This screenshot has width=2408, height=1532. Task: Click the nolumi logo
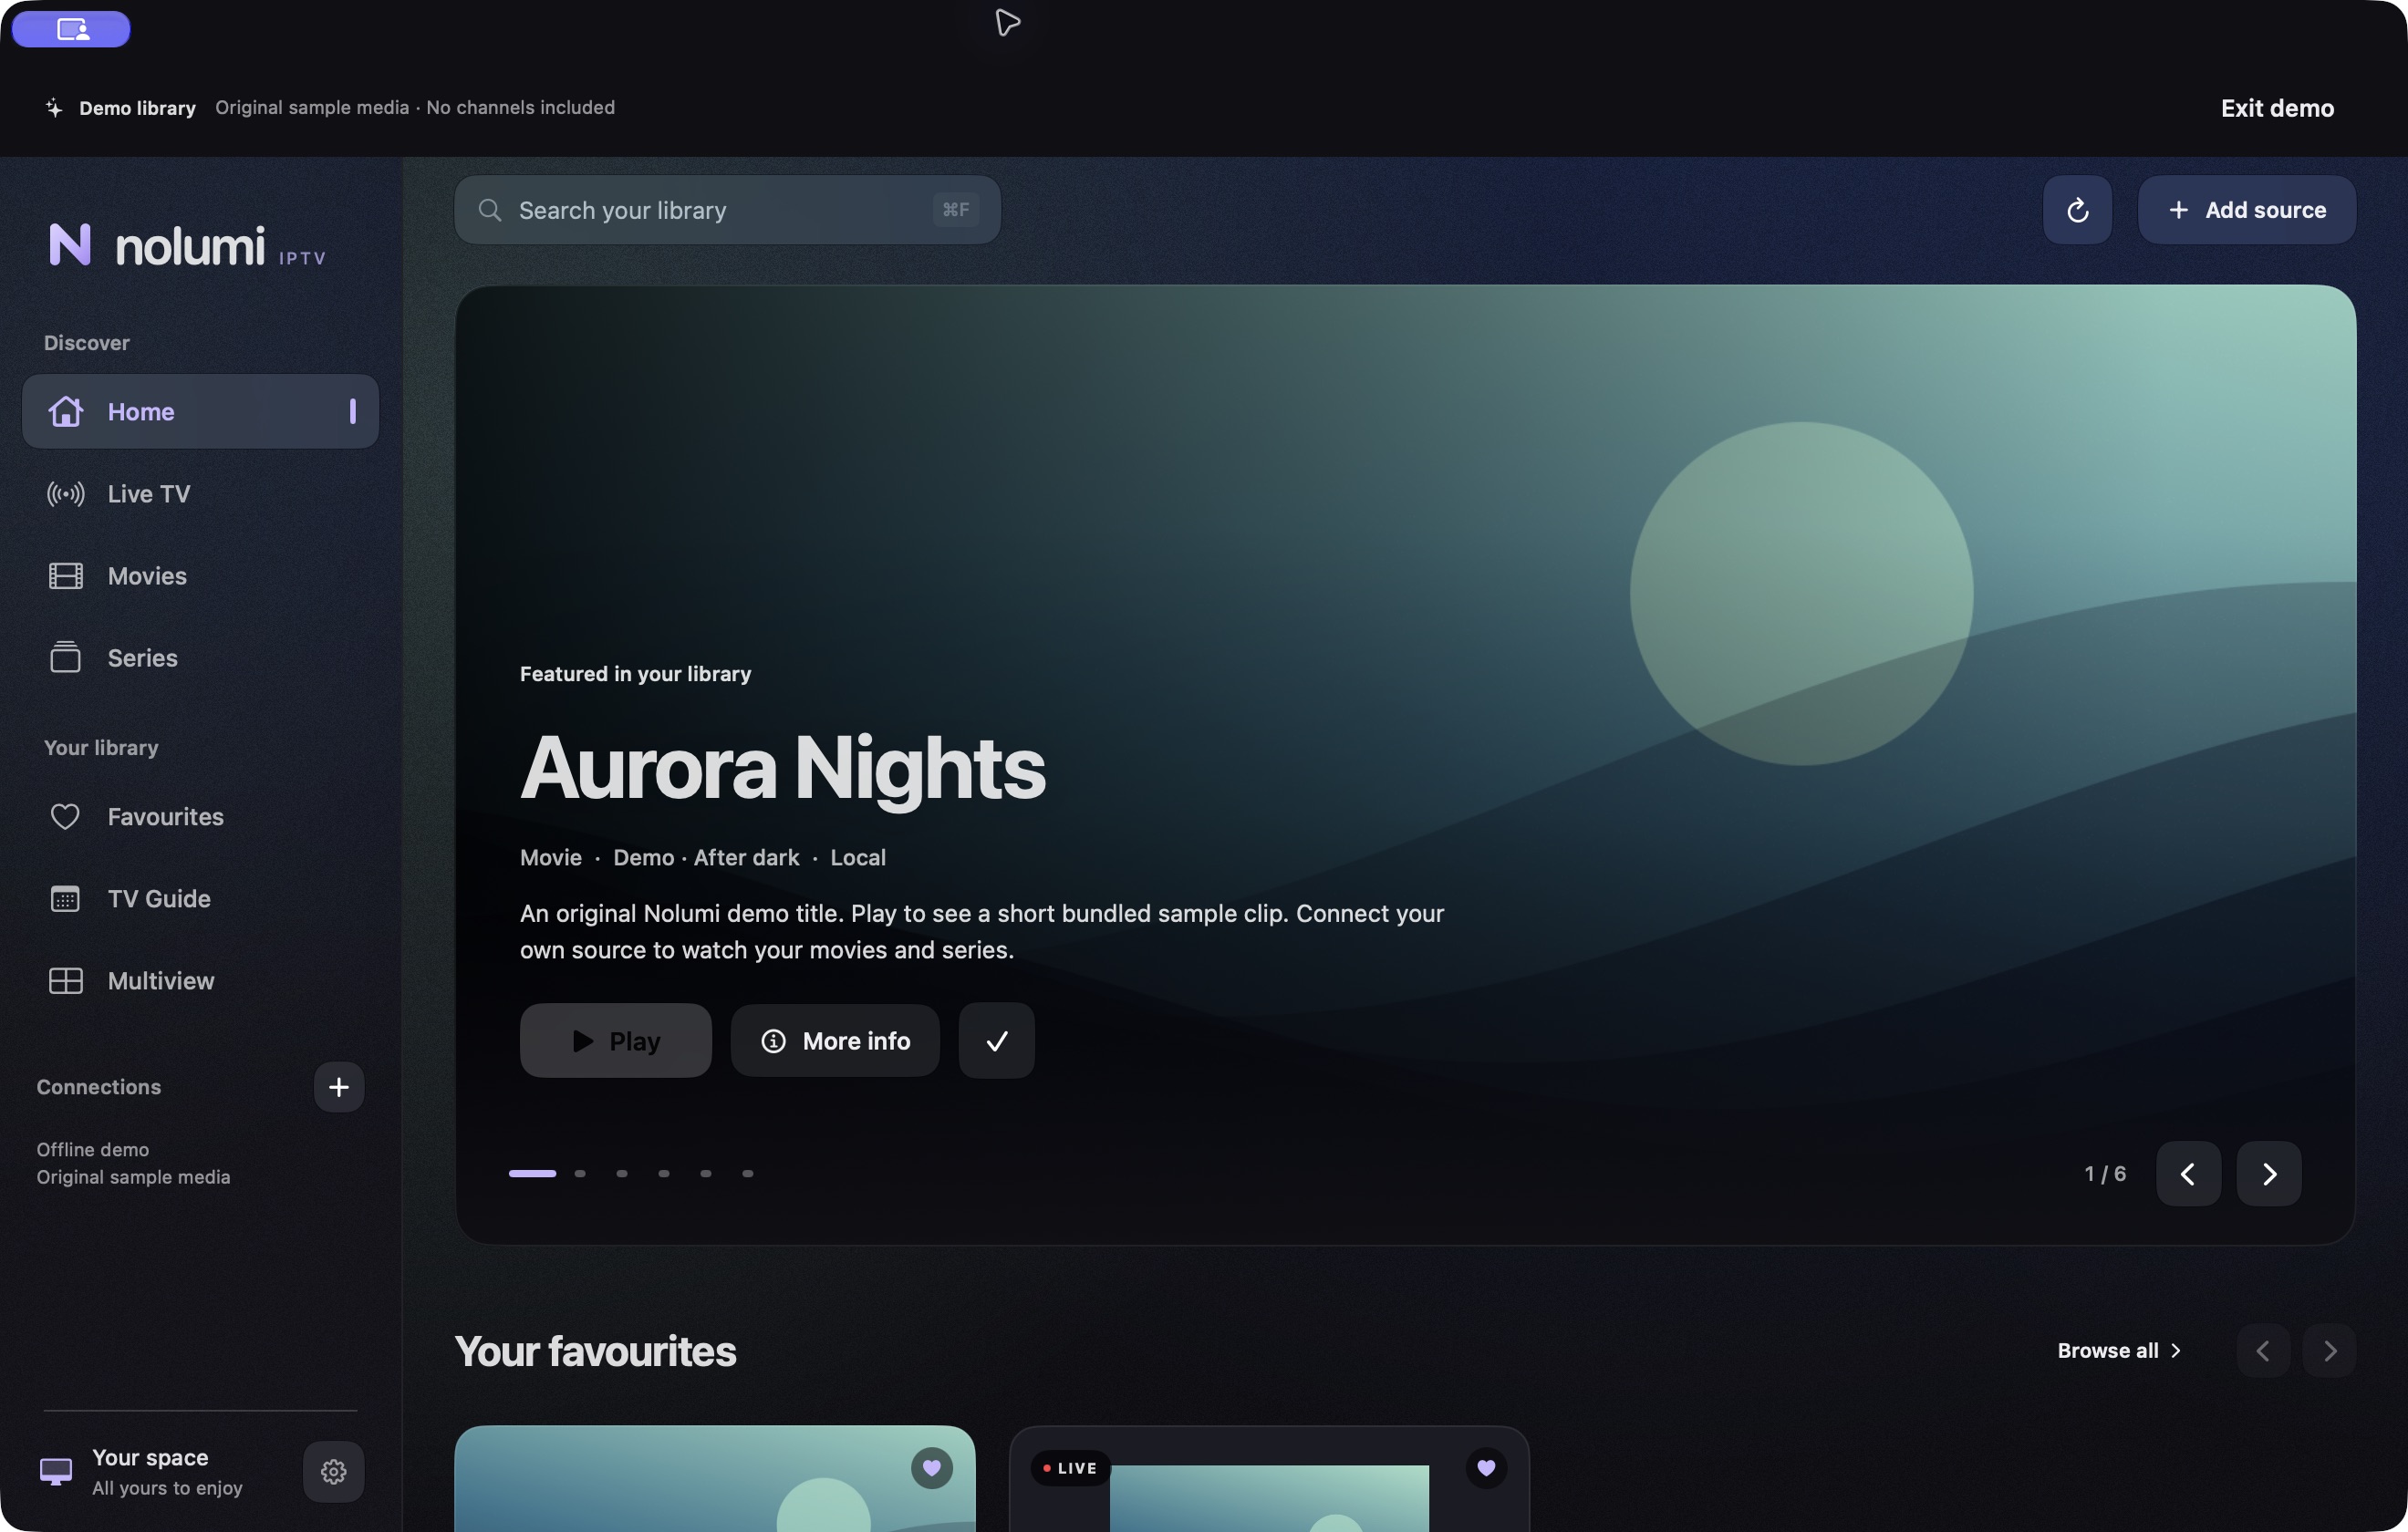(187, 245)
